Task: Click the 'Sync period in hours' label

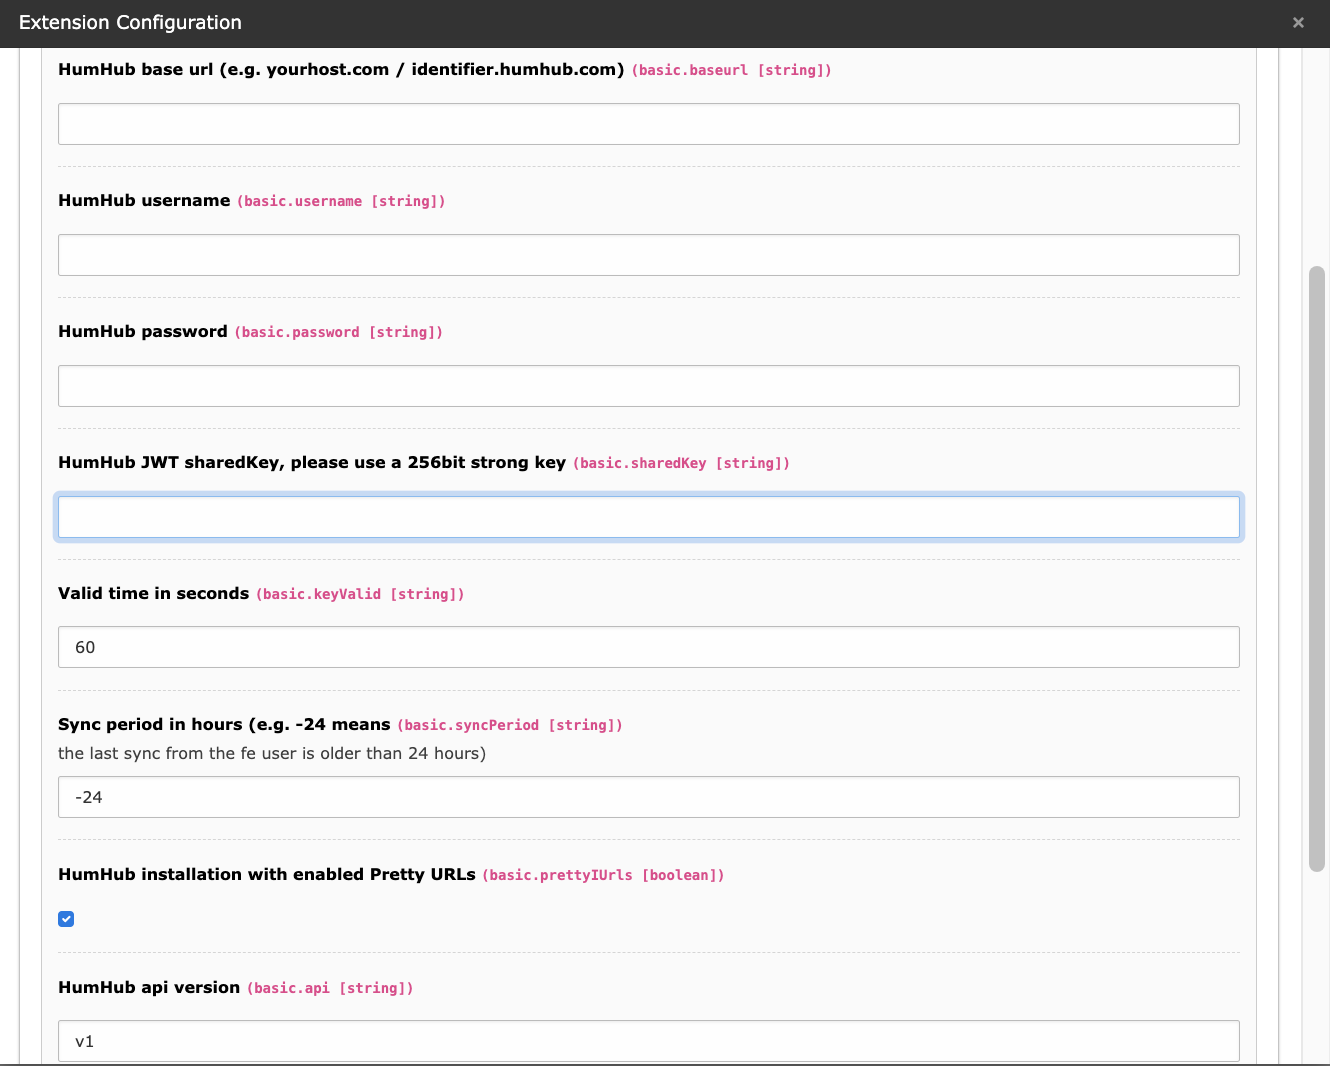Action: [x=224, y=725]
